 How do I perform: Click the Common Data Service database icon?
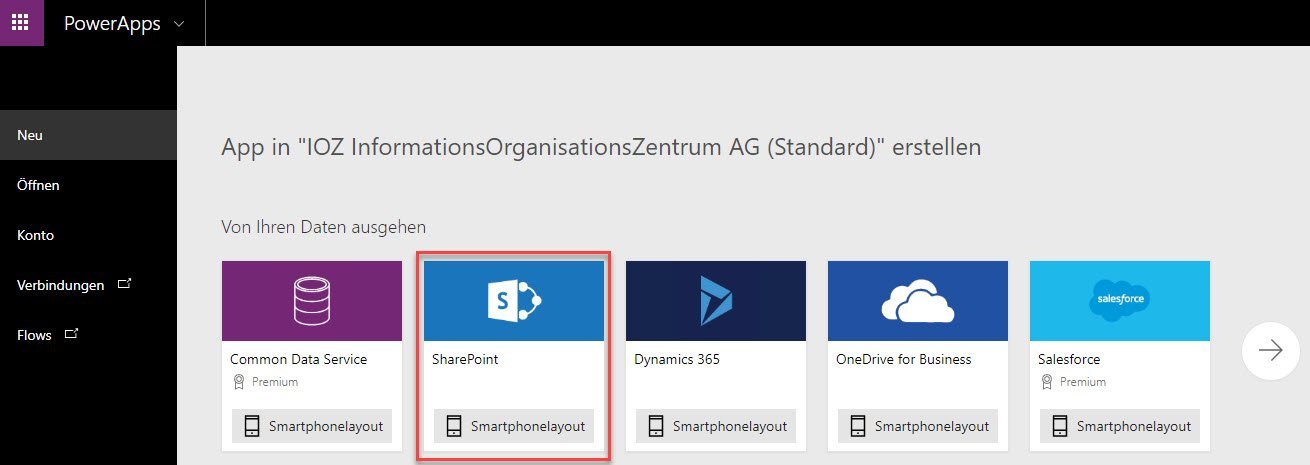[311, 300]
